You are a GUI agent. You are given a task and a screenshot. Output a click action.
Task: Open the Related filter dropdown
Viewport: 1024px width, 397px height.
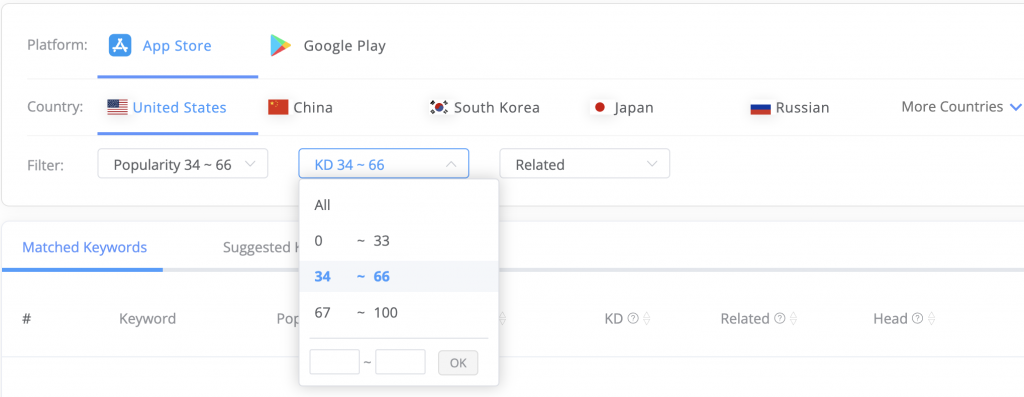click(584, 164)
